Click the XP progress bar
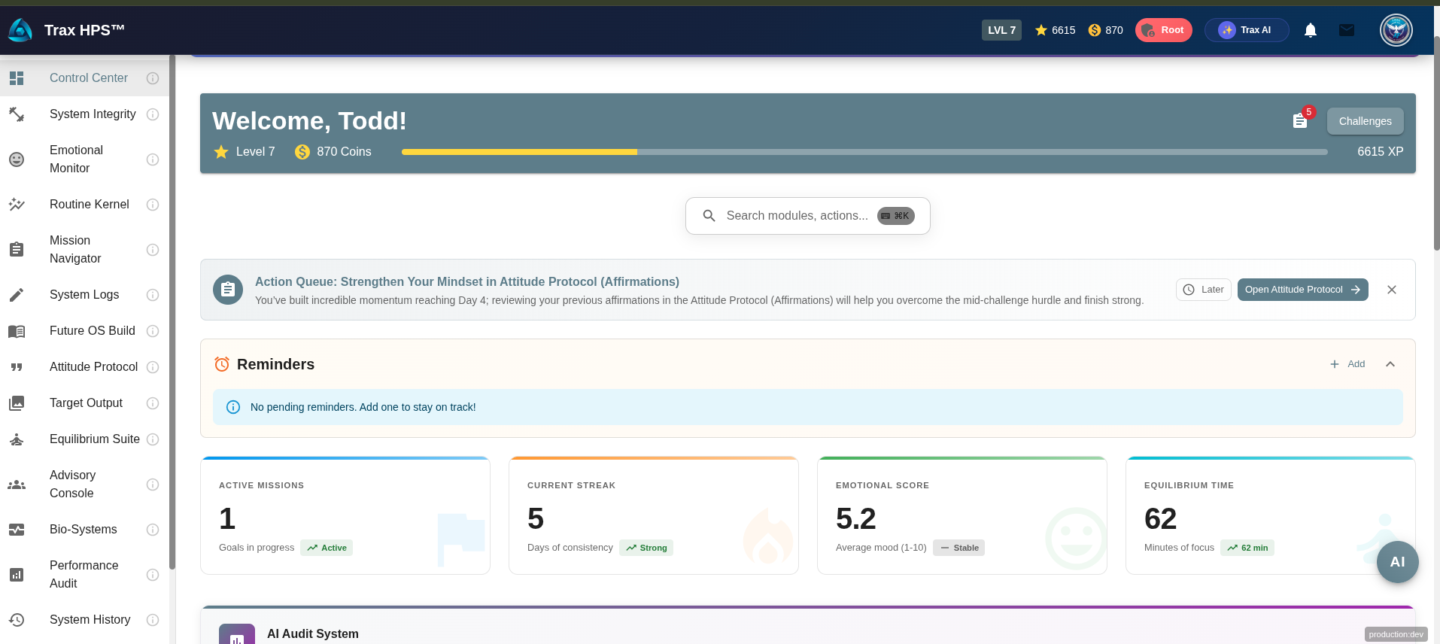Screen dimensions: 1440x644 coord(864,152)
